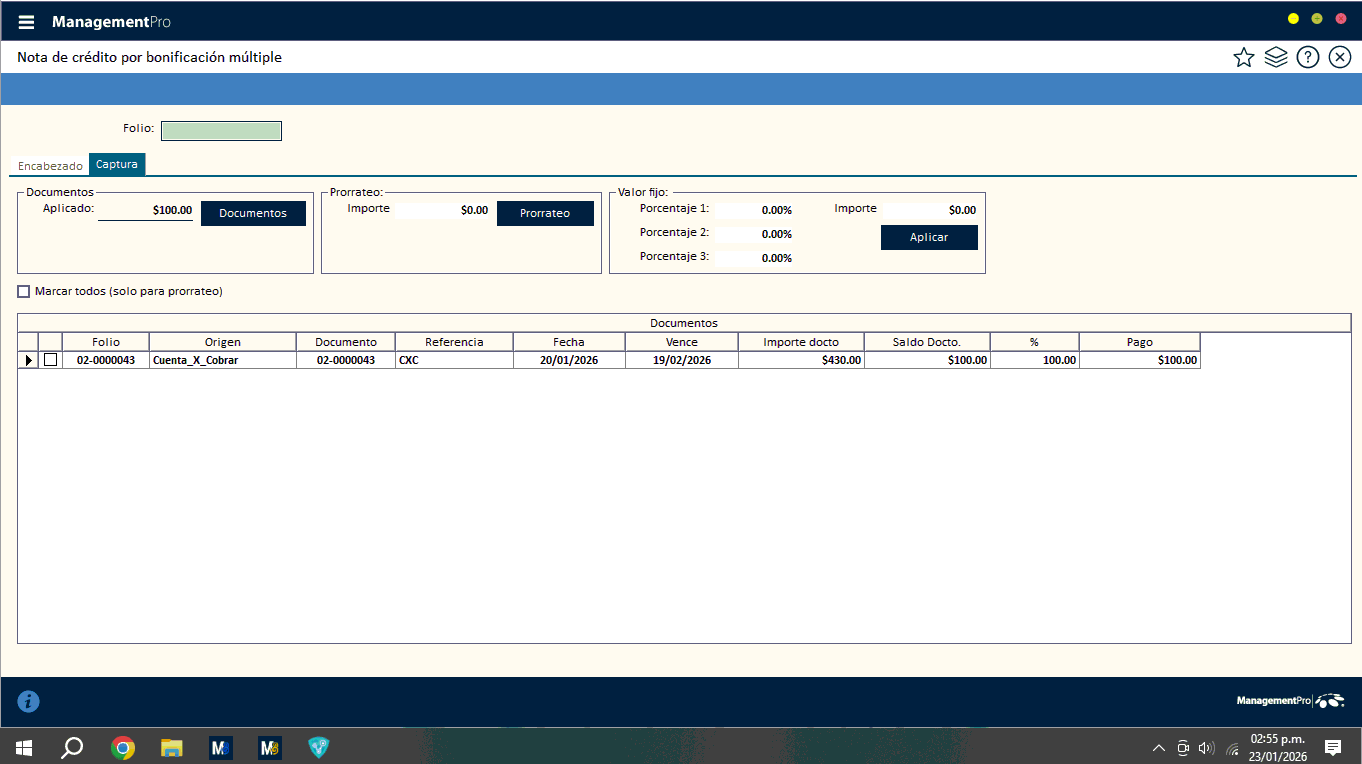Open help with question mark icon
Screen dimensions: 1362x764
1307,57
